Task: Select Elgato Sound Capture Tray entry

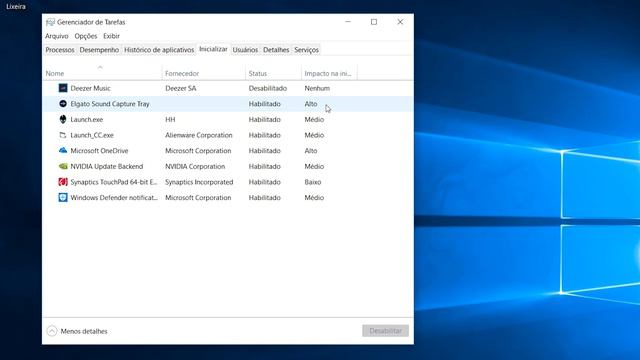Action: [x=110, y=104]
